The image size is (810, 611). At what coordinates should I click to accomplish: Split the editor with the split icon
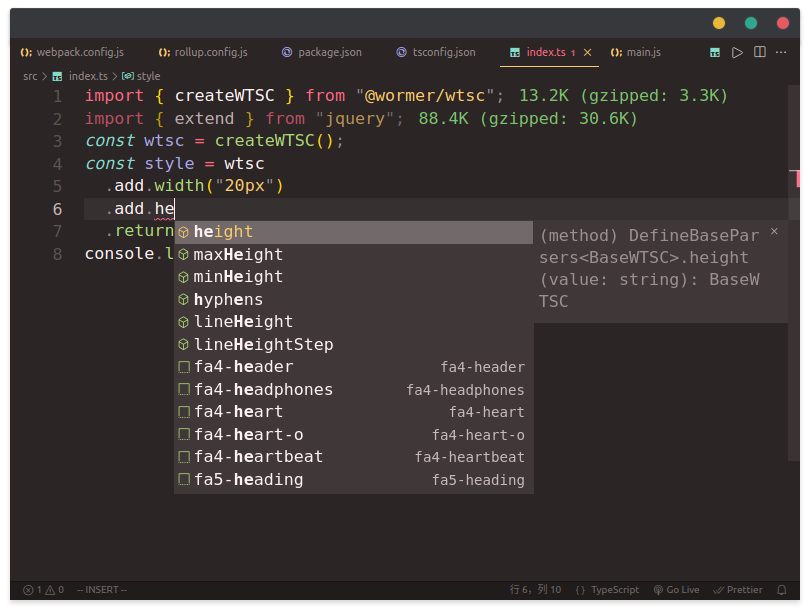point(759,52)
